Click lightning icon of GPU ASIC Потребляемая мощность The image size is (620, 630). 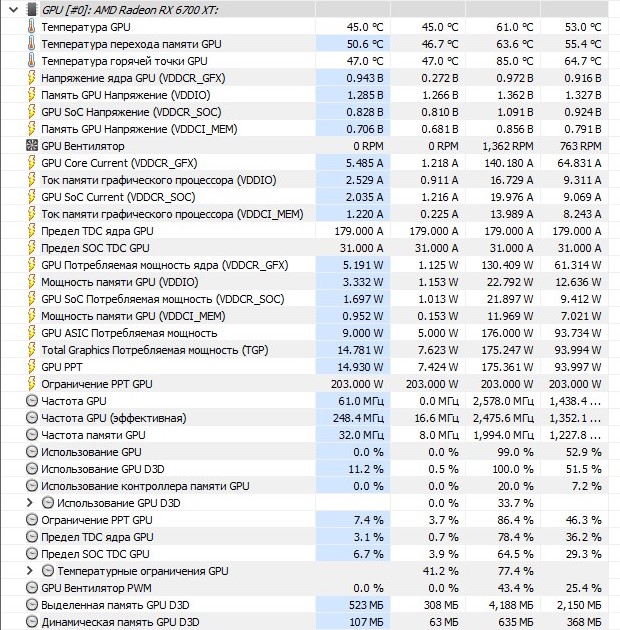pyautogui.click(x=31, y=333)
